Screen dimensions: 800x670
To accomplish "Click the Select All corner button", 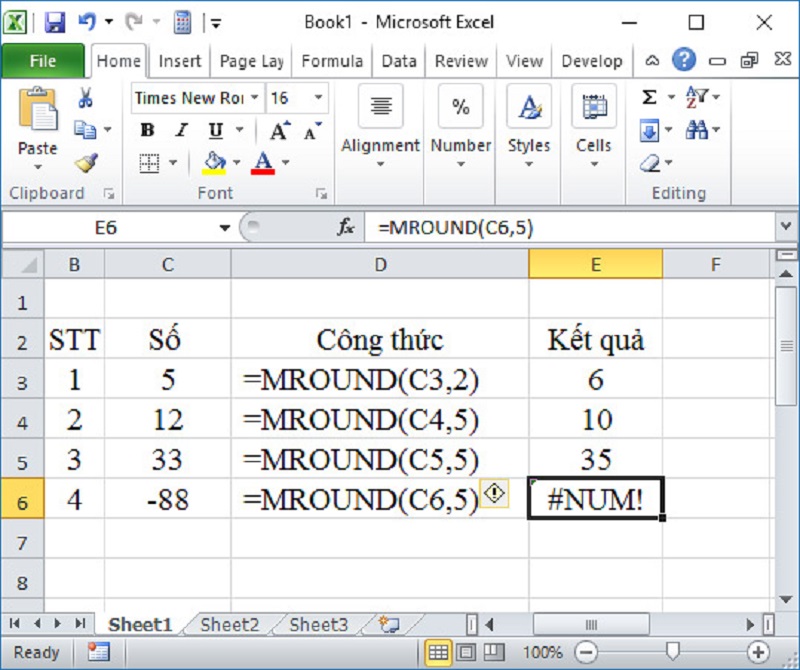I will pyautogui.click(x=23, y=264).
